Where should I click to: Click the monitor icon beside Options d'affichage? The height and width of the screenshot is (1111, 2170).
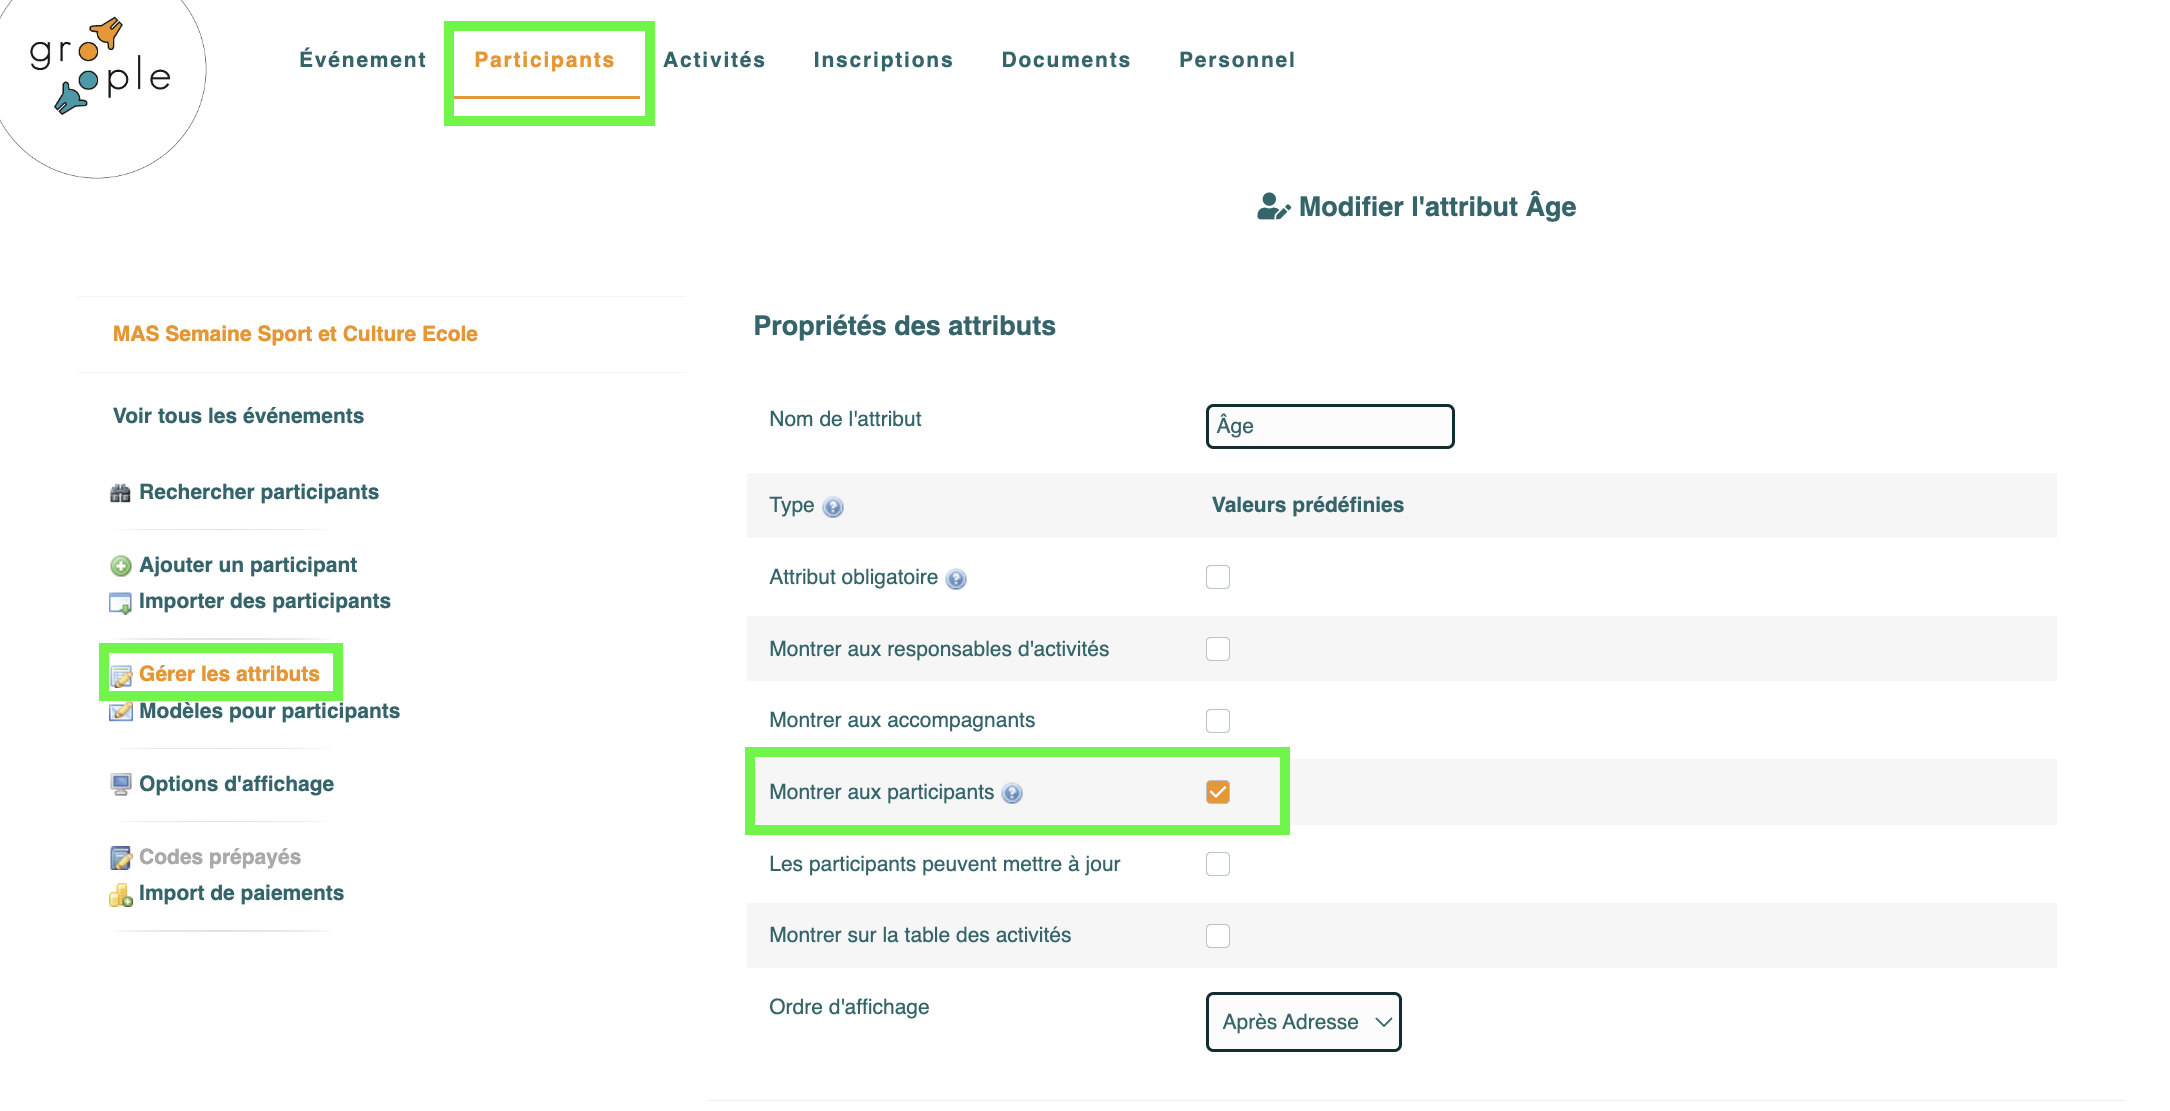120,785
